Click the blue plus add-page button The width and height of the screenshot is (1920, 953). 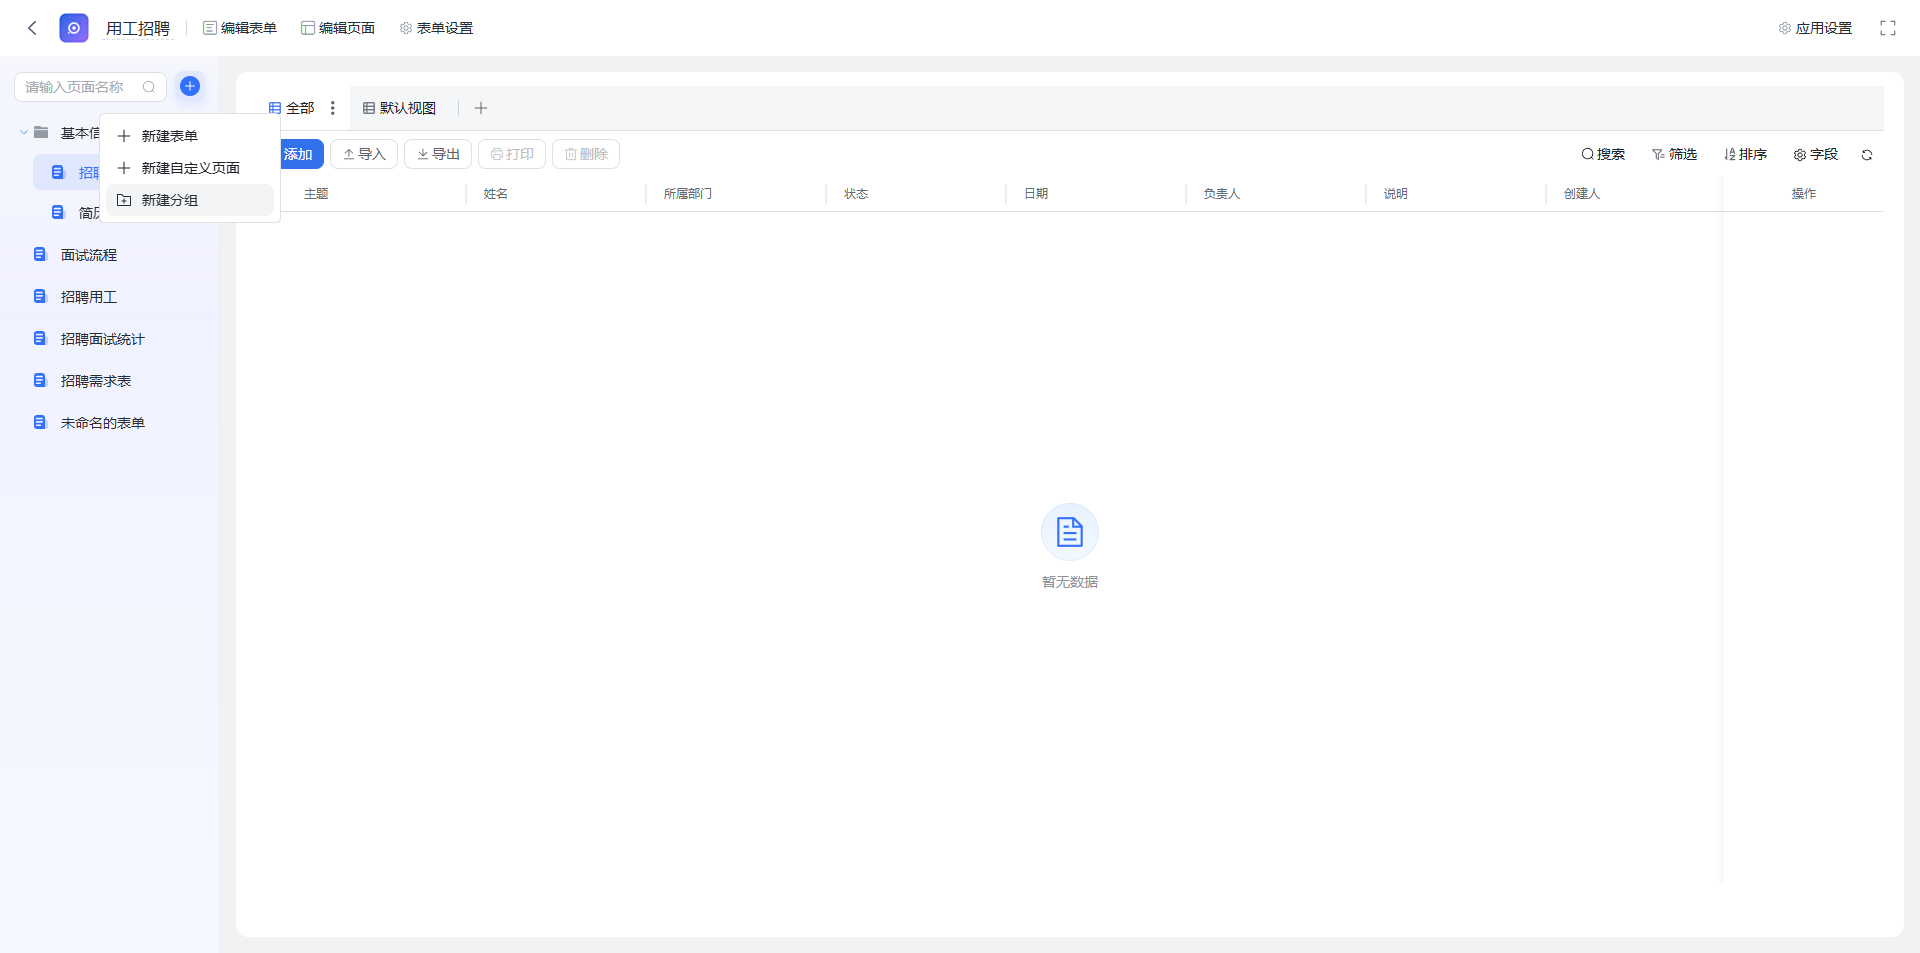coord(190,86)
